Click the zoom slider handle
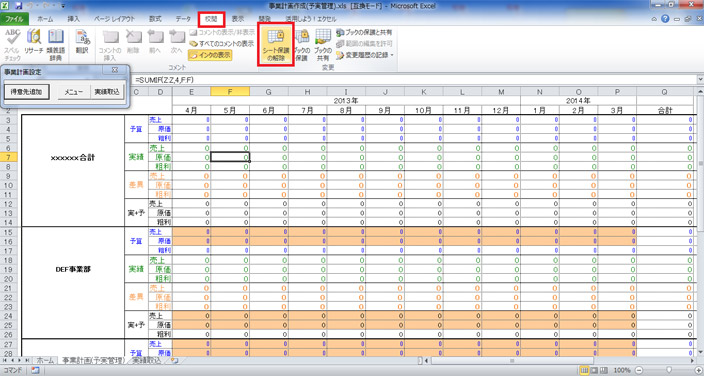The height and width of the screenshot is (376, 704). 669,371
